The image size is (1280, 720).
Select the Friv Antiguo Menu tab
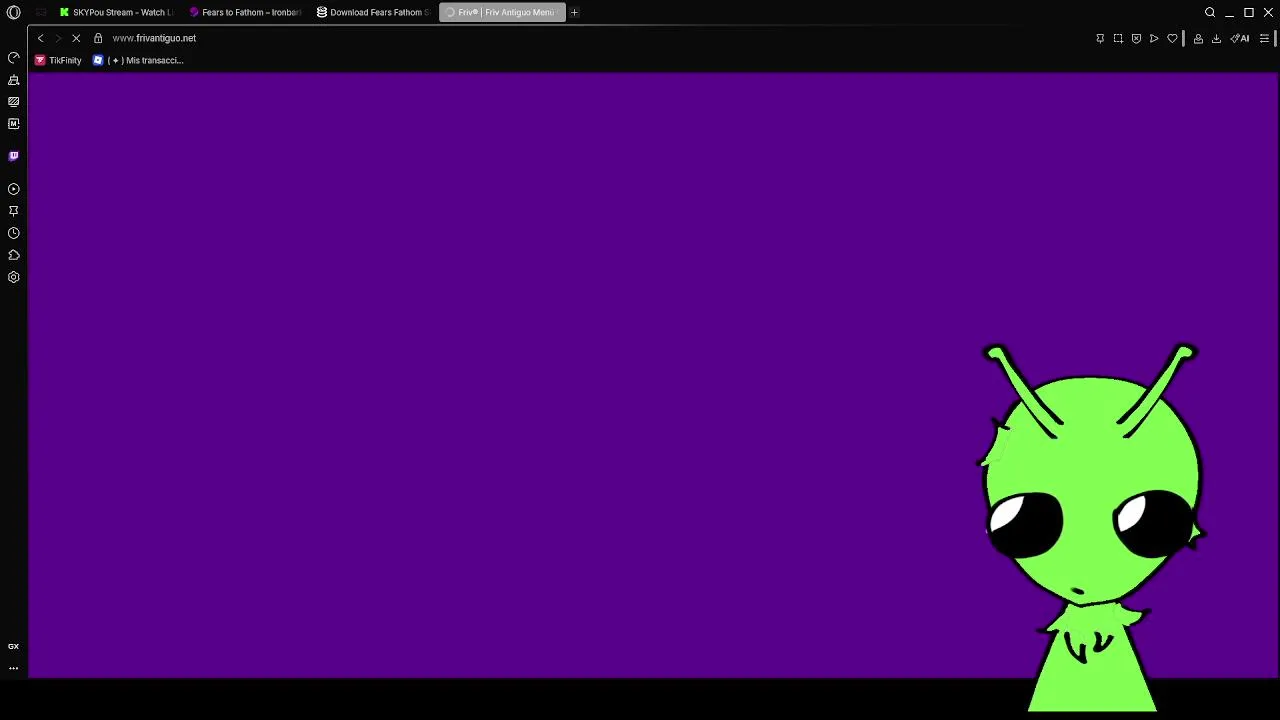click(502, 12)
